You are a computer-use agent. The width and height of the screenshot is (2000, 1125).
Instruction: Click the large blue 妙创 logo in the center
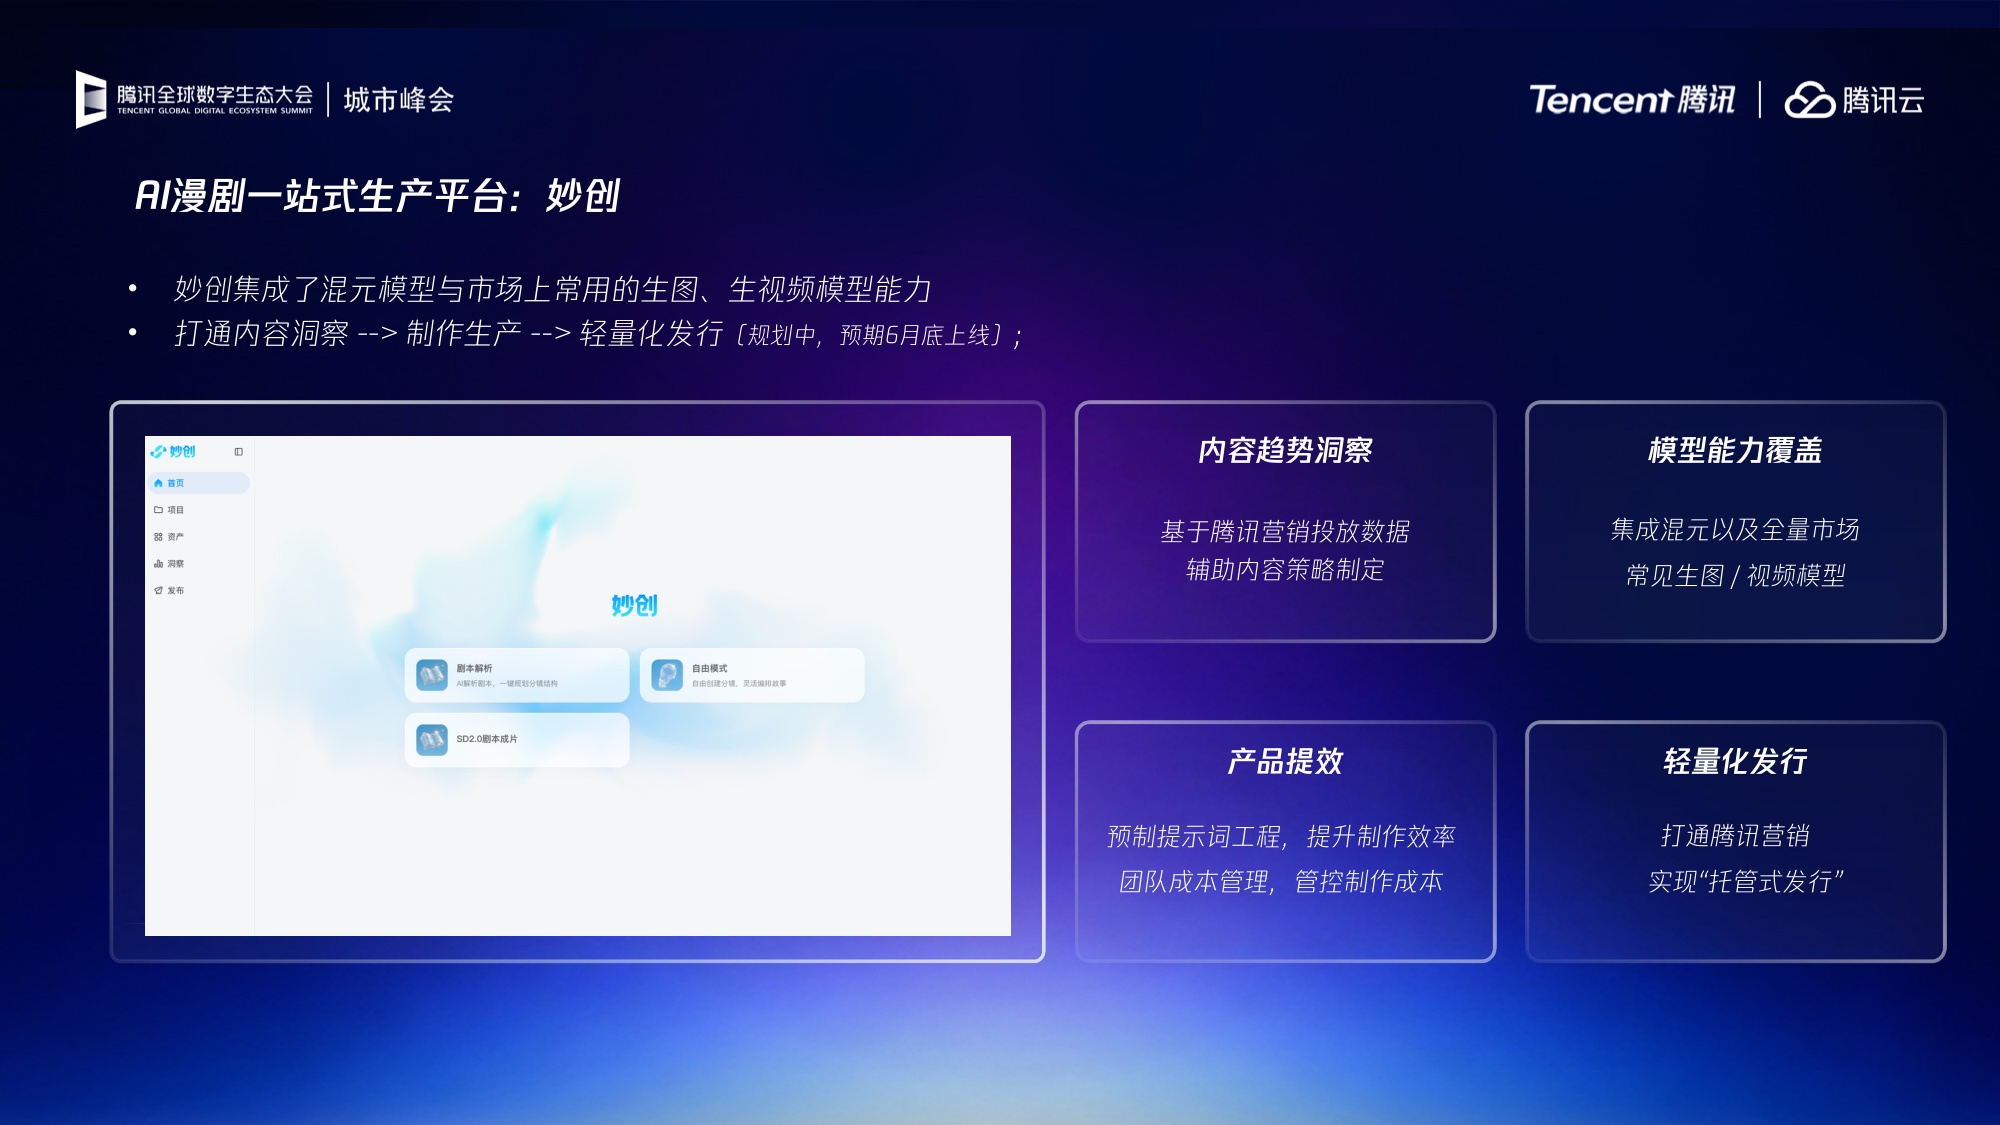pos(634,605)
